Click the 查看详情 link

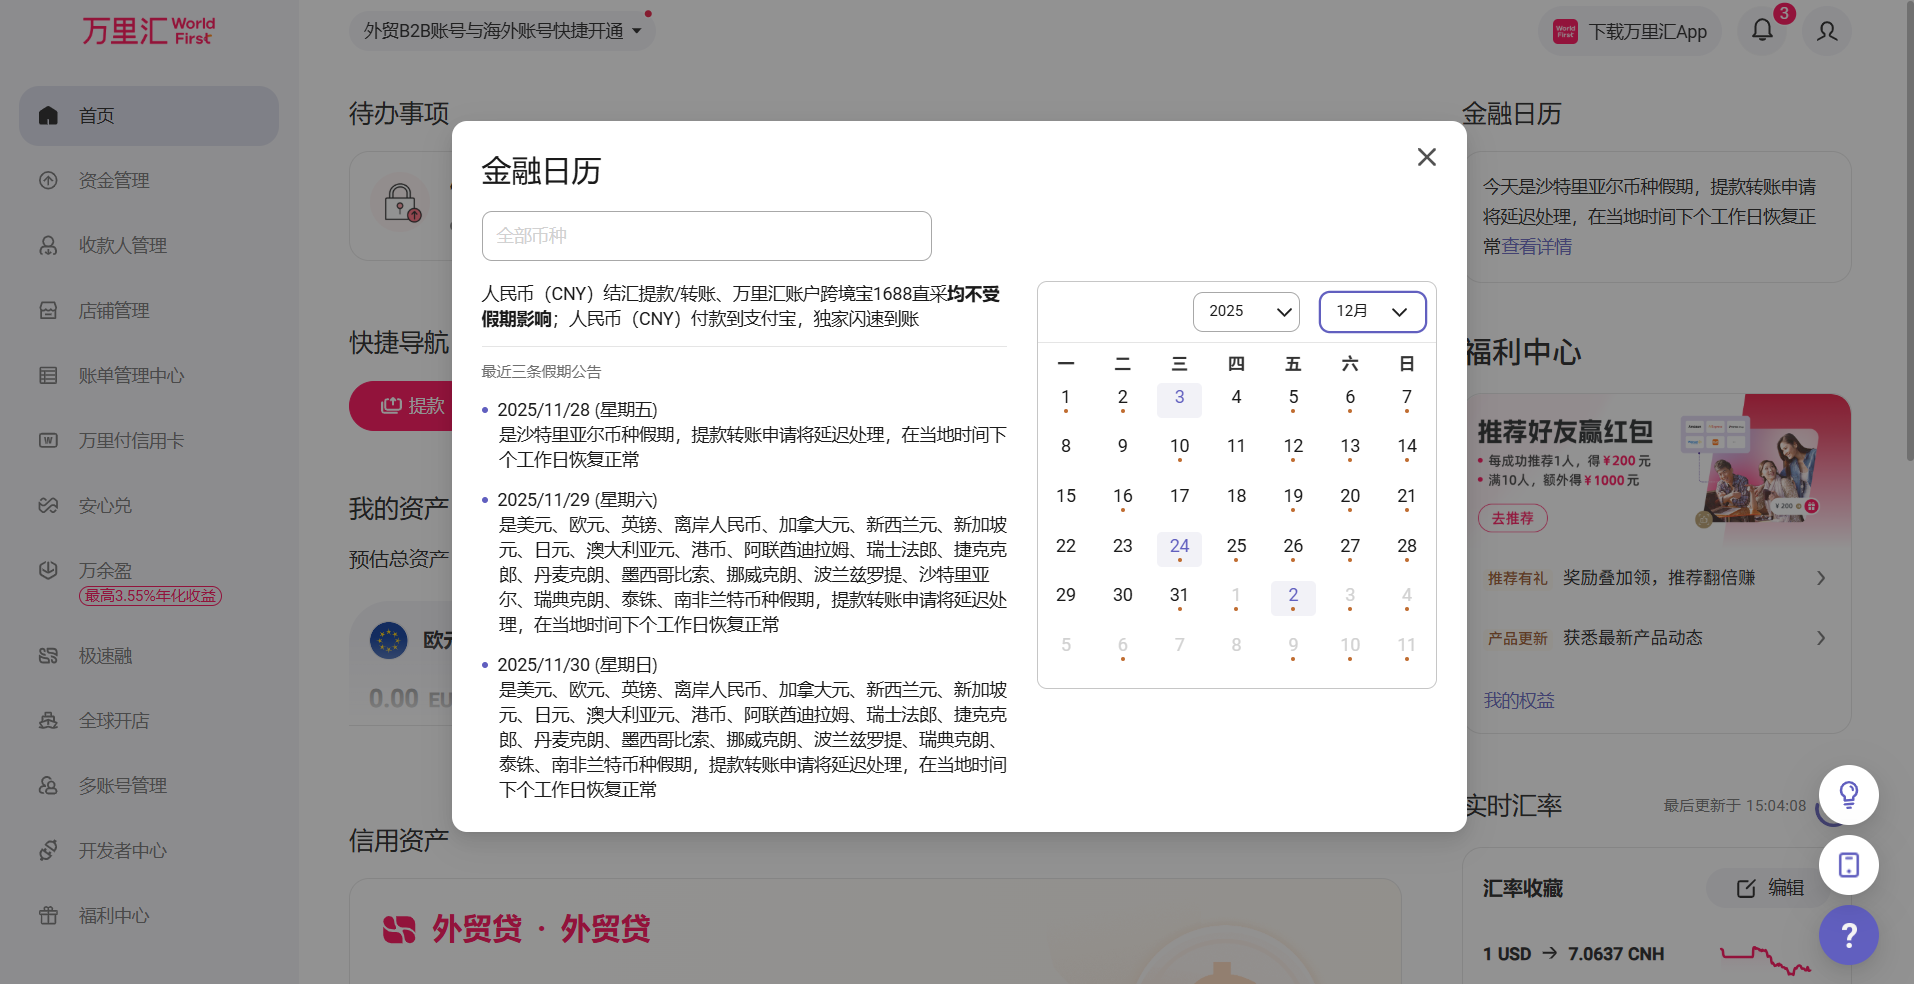tap(1537, 247)
